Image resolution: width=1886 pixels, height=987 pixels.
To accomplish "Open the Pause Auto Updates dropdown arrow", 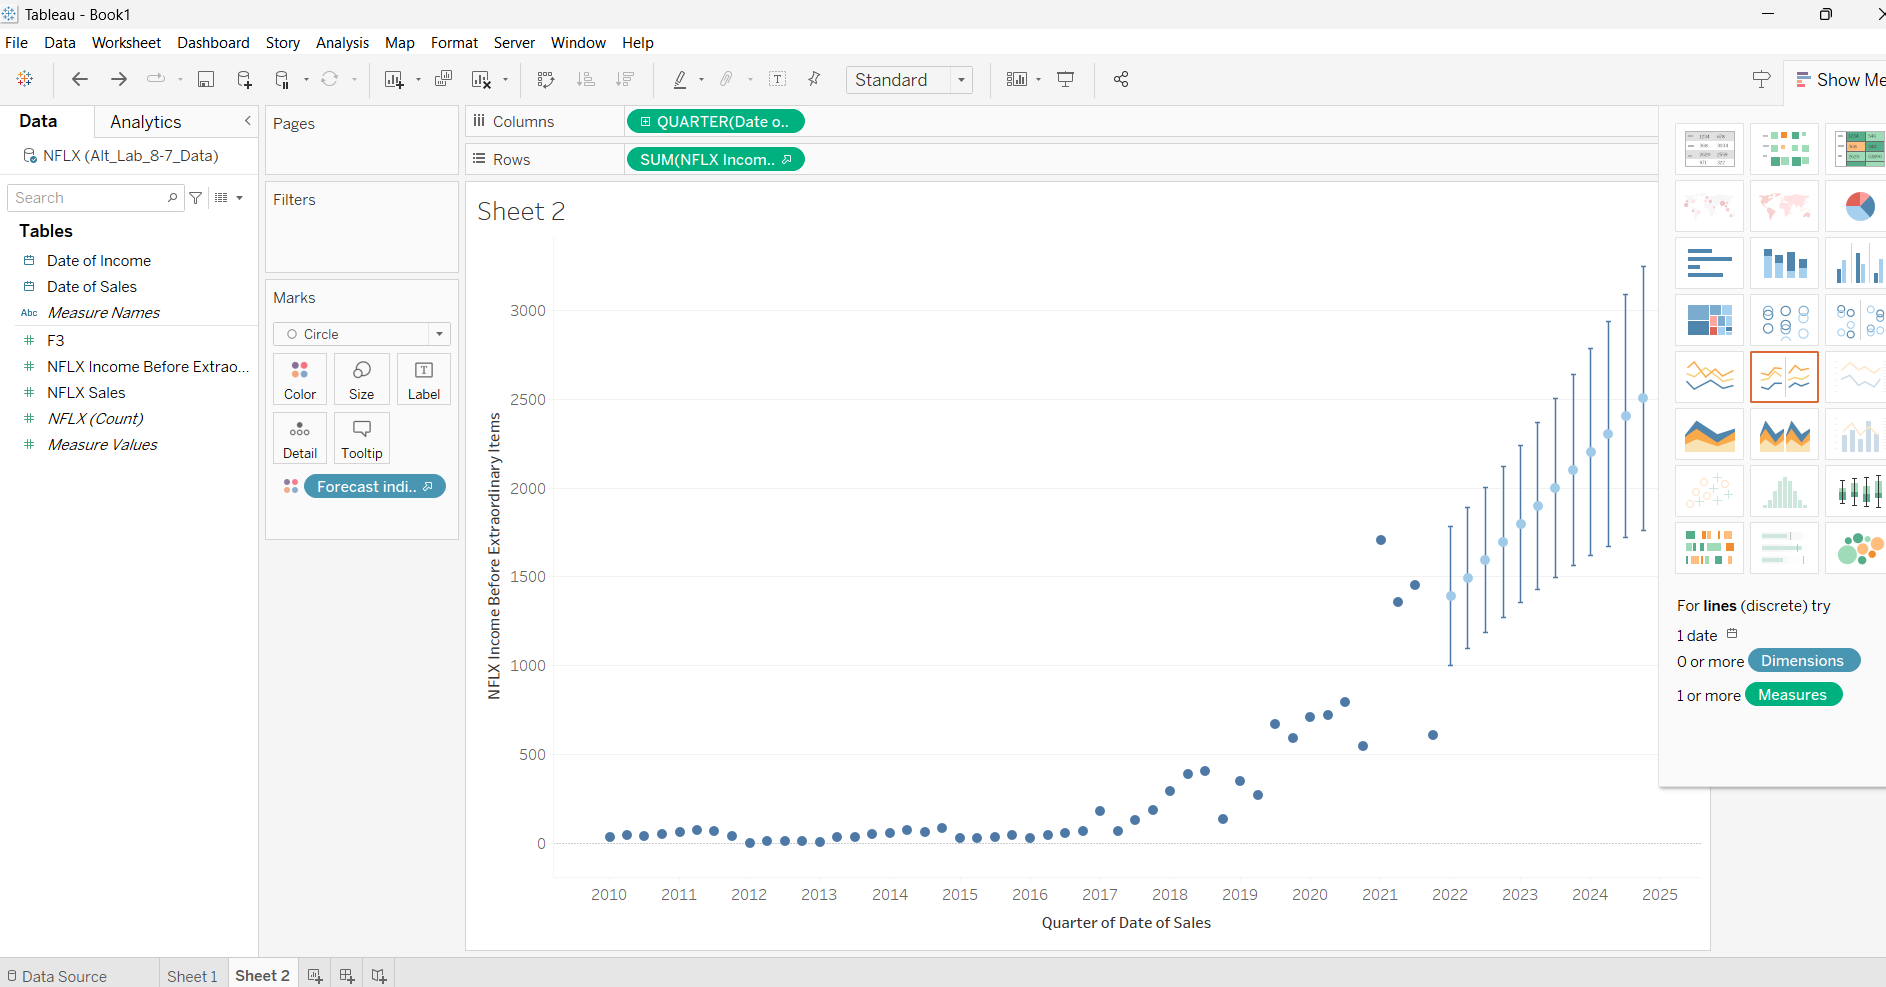I will (x=306, y=79).
